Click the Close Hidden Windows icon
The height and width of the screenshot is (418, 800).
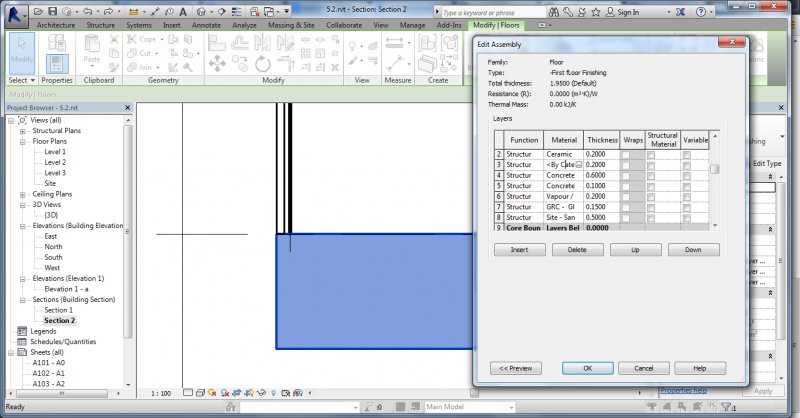click(x=255, y=11)
